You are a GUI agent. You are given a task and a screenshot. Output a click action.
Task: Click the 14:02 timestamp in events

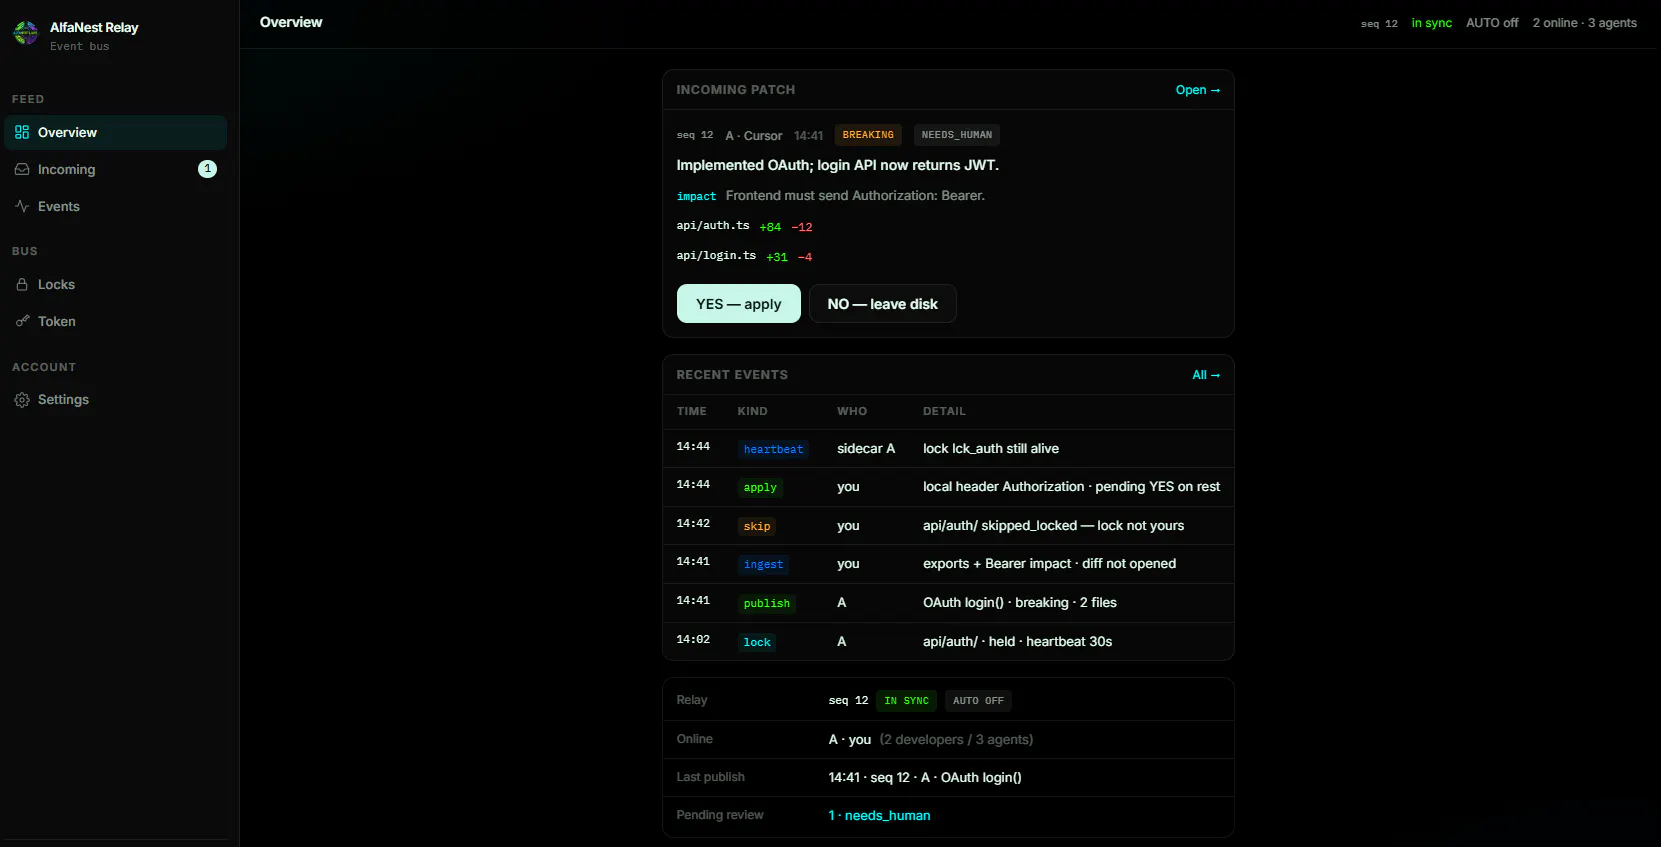pos(693,640)
